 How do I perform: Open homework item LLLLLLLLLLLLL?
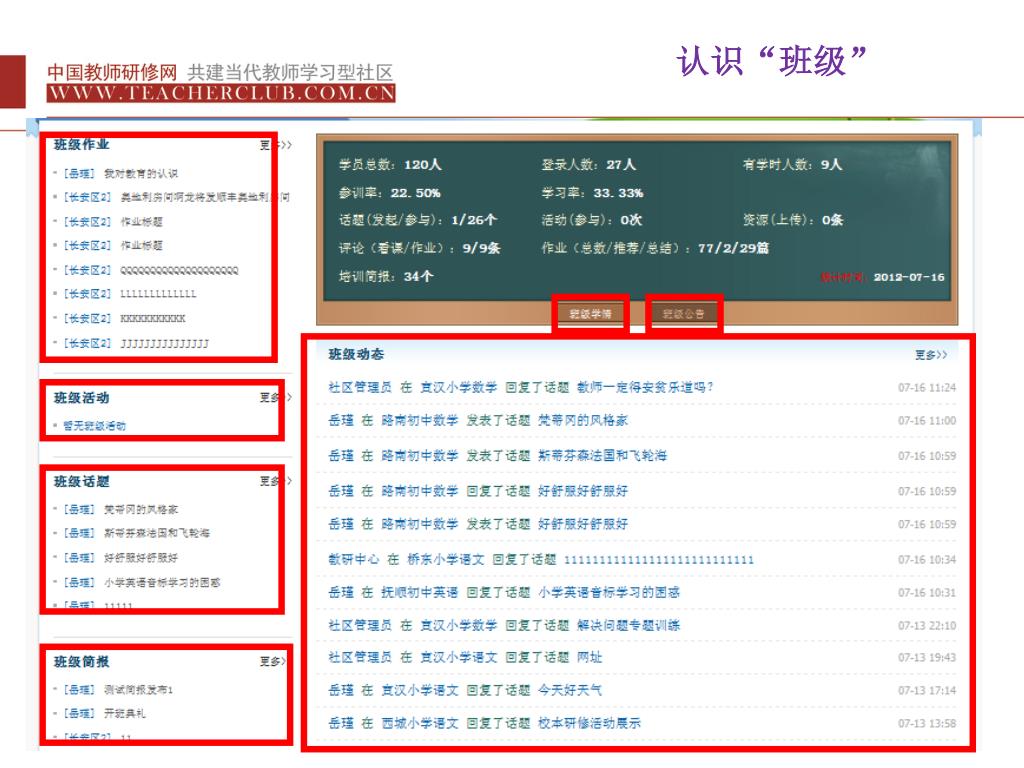coord(158,294)
